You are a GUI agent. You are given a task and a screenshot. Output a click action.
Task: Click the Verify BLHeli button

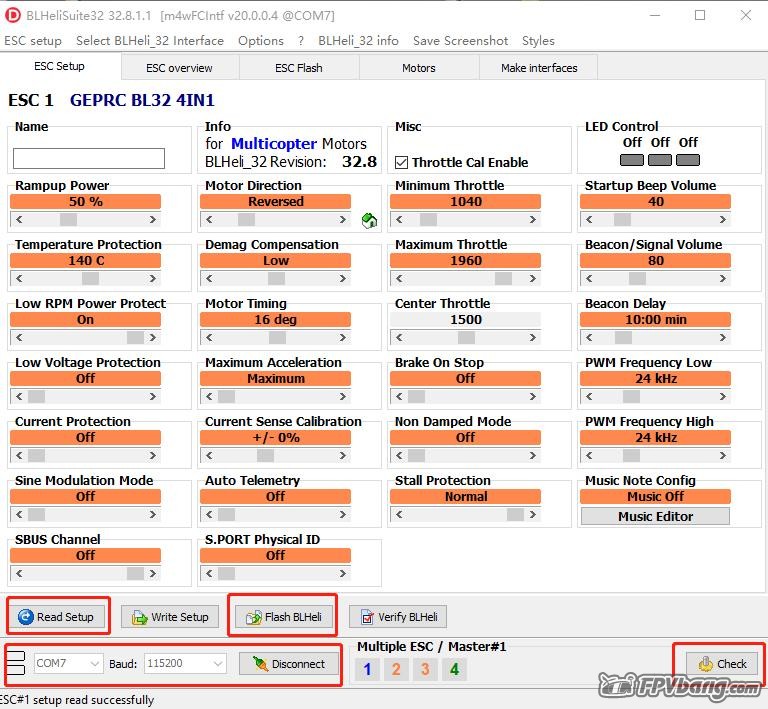(x=398, y=617)
